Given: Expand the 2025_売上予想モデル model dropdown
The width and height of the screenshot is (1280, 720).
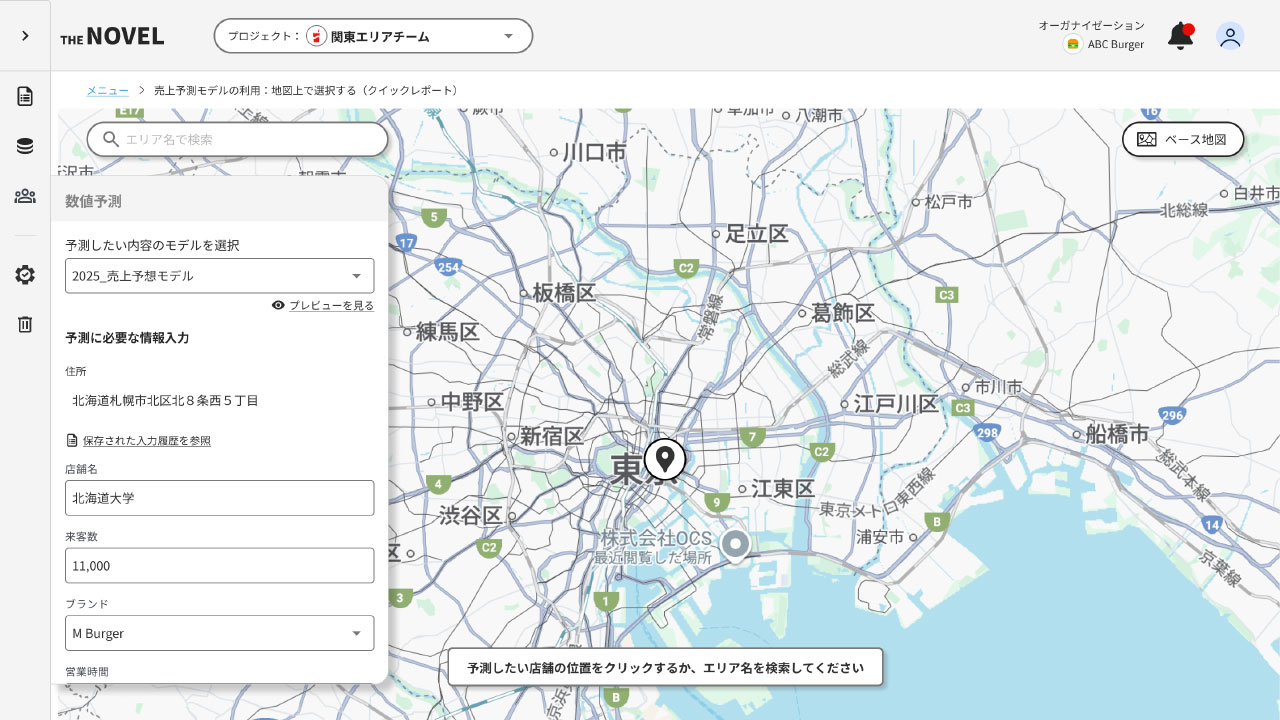Looking at the screenshot, I should (x=220, y=276).
